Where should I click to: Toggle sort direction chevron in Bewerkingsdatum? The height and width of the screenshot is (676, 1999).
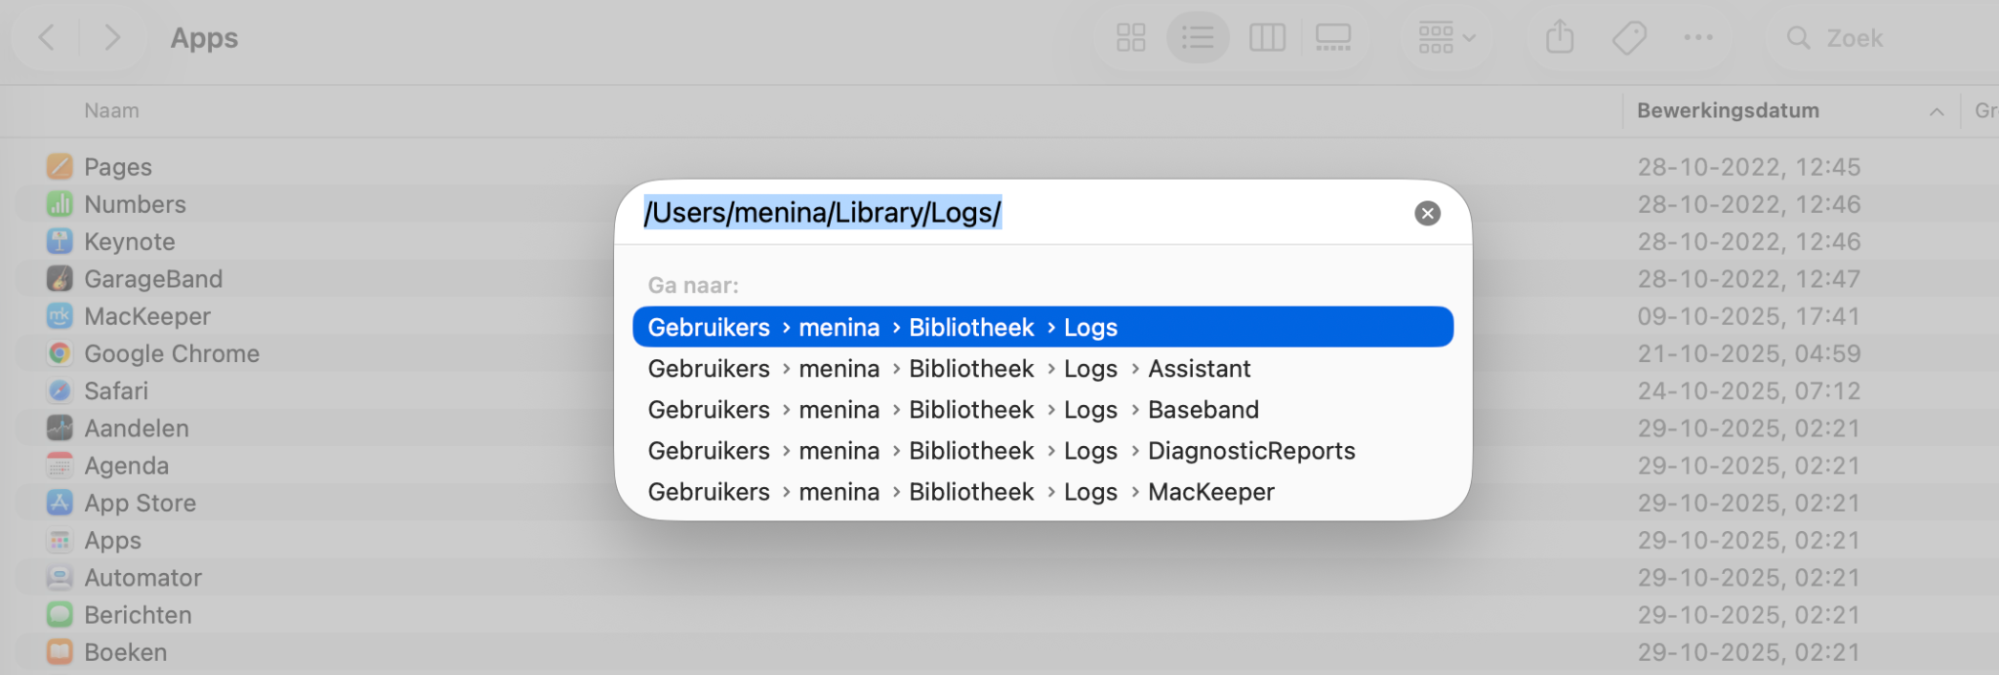[1936, 112]
